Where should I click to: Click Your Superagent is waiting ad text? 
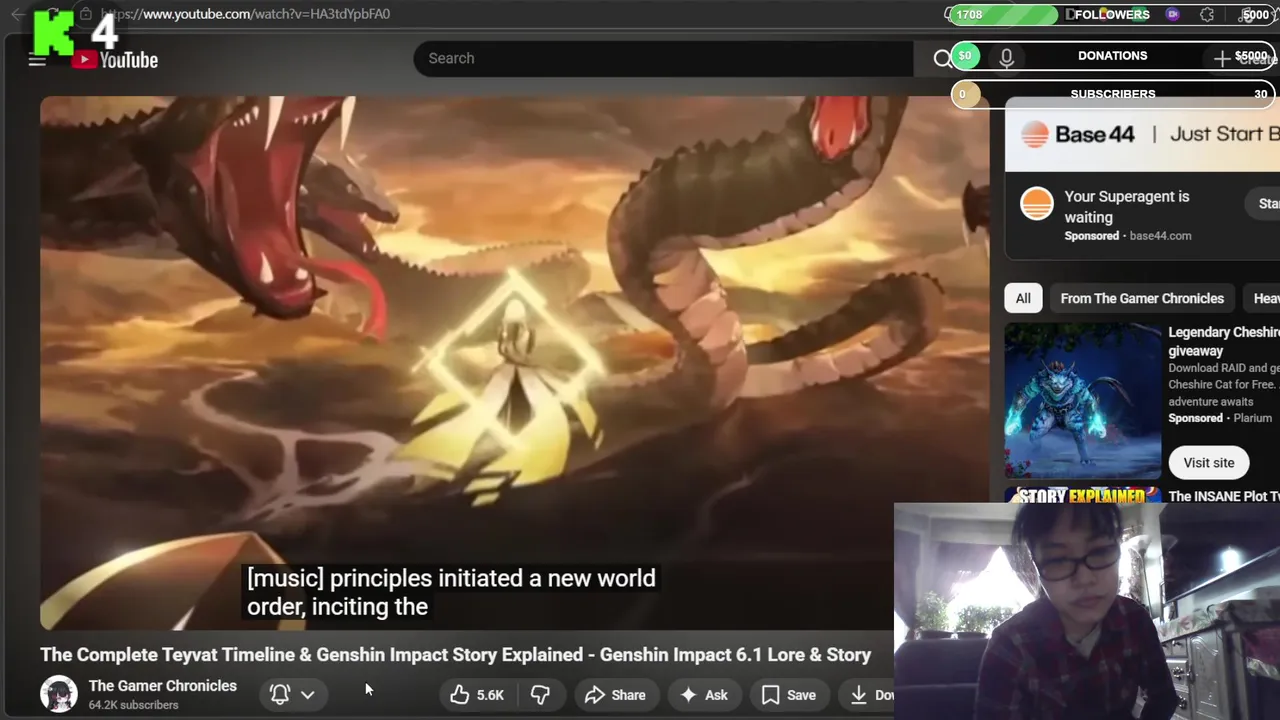click(1127, 207)
